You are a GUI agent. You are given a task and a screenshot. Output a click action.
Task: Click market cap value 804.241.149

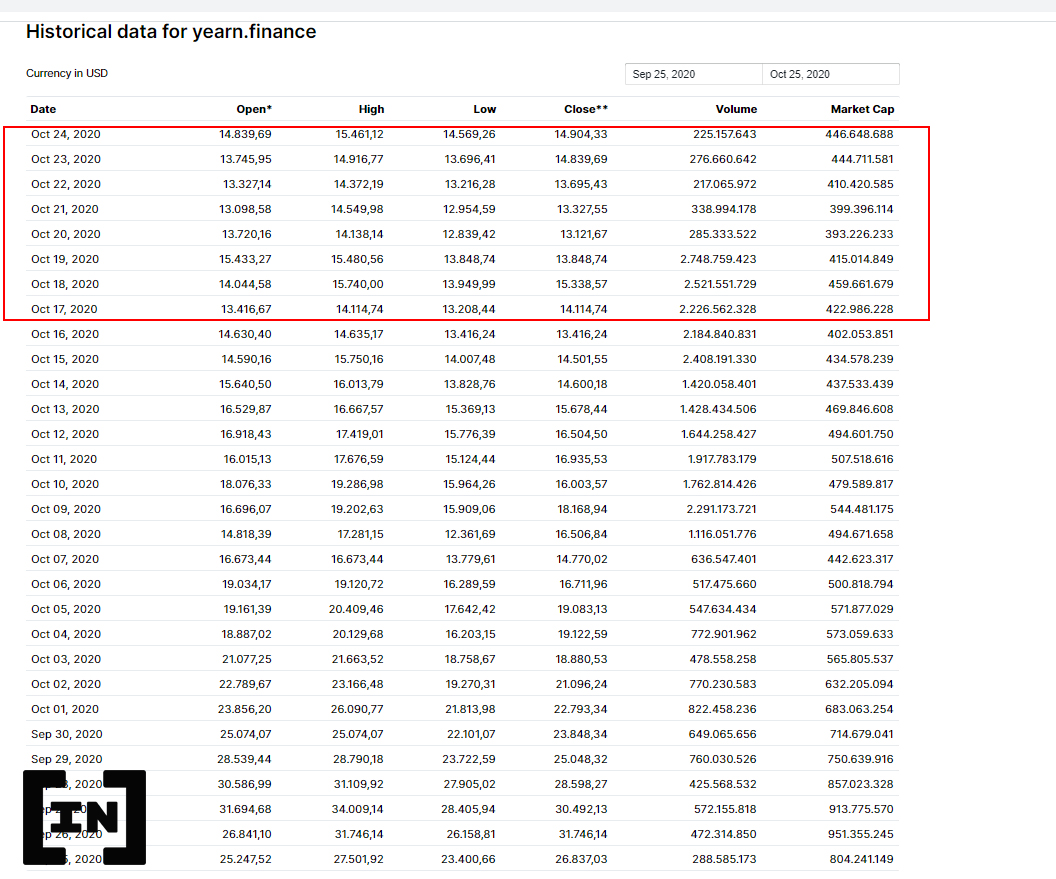tap(860, 859)
